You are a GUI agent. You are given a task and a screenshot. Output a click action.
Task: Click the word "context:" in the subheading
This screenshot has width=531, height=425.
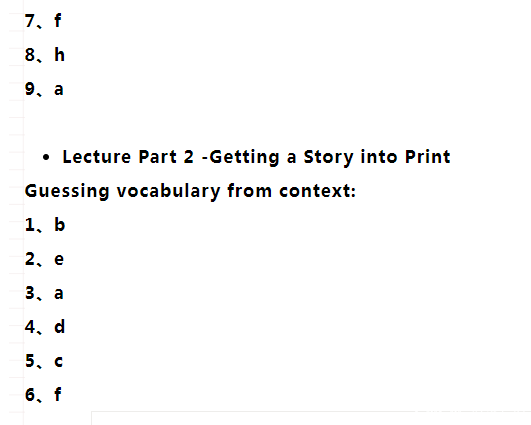[x=317, y=191]
